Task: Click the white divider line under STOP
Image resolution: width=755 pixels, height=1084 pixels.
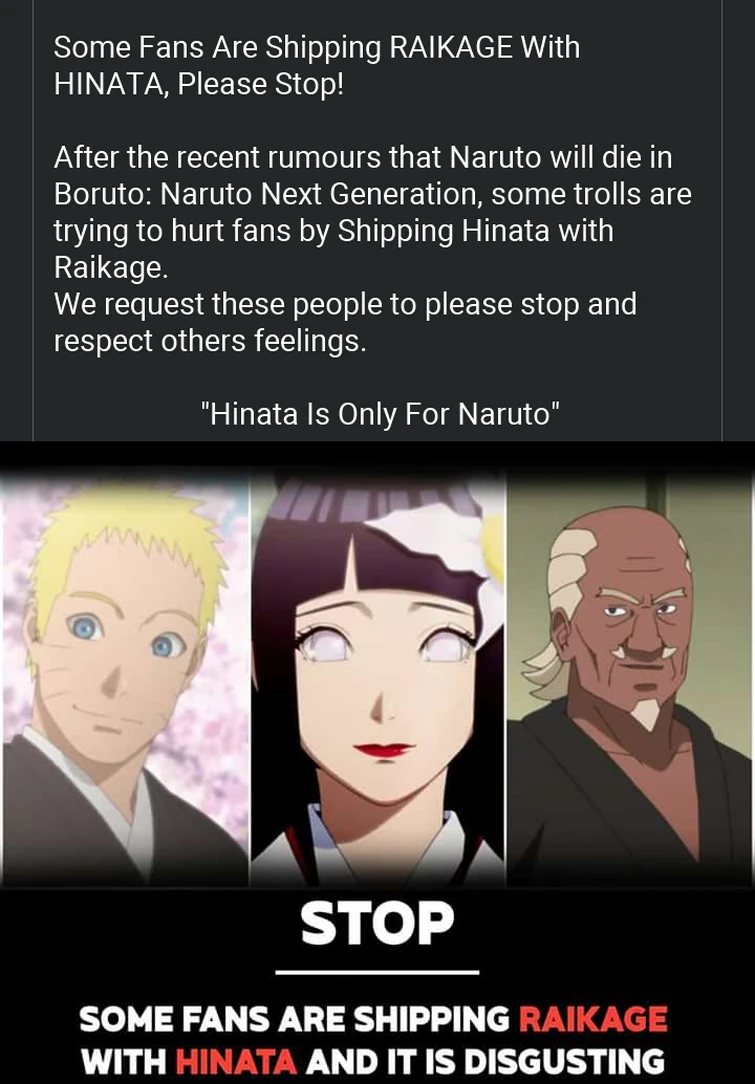Action: click(x=378, y=972)
